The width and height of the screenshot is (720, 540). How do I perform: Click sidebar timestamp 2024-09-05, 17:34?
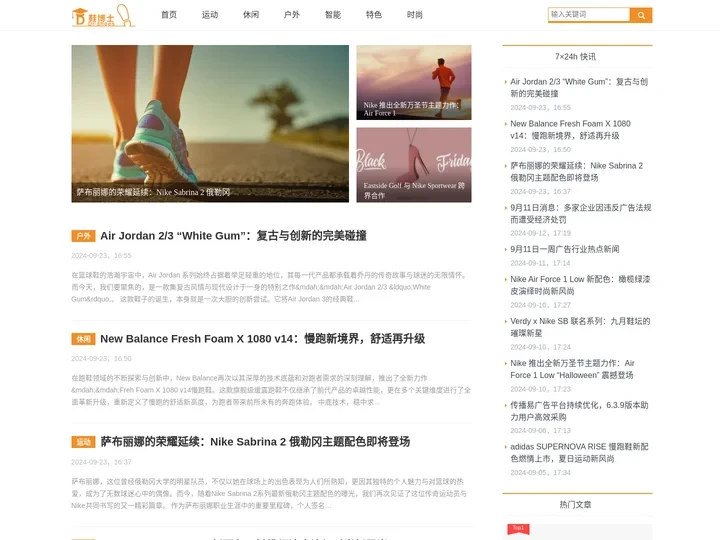540,472
